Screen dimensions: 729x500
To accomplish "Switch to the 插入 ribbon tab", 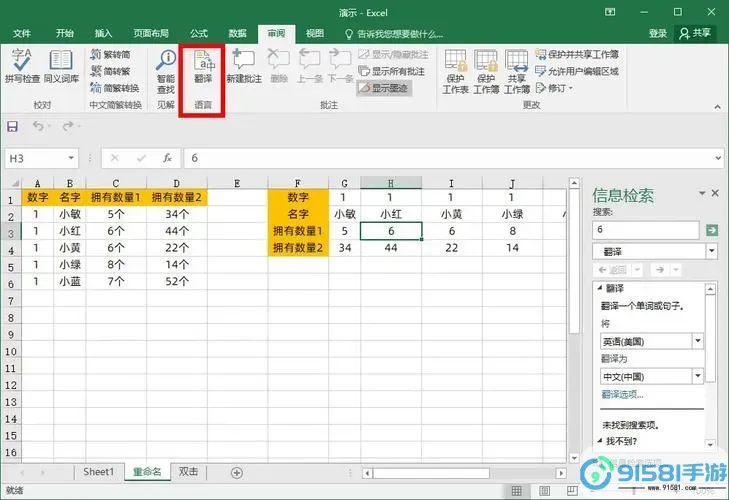I will click(x=103, y=33).
